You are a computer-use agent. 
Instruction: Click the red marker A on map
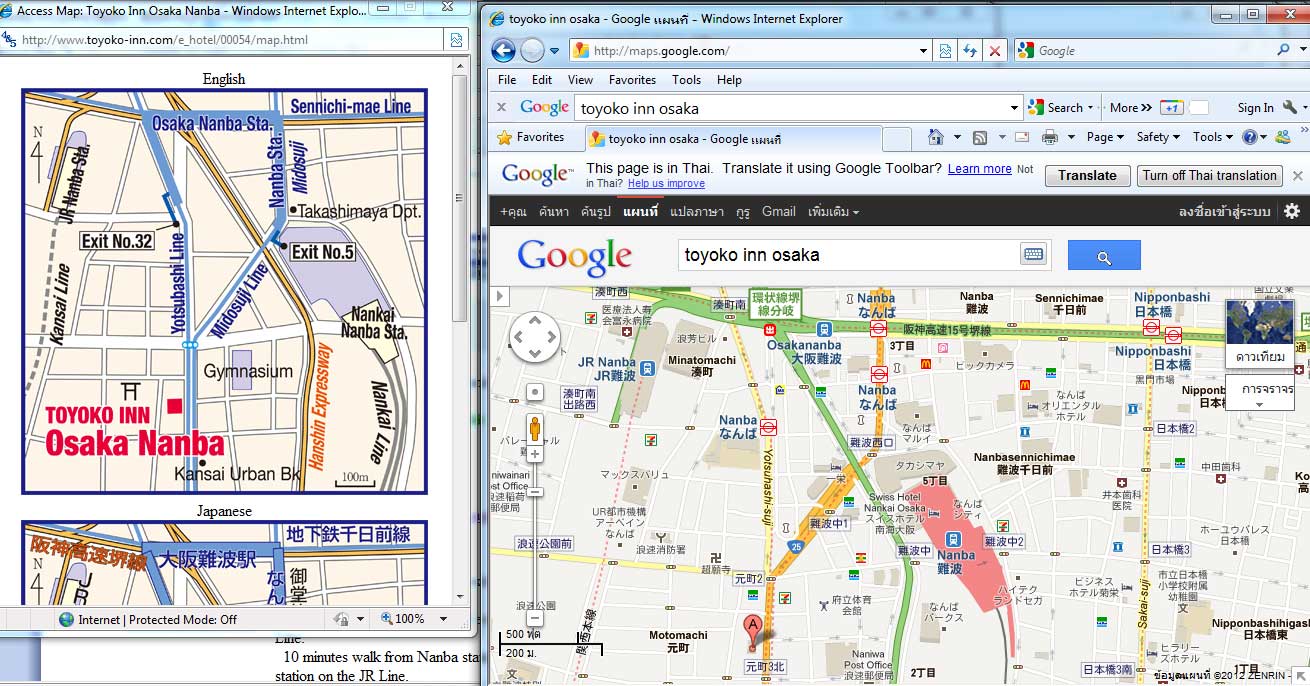pos(753,633)
